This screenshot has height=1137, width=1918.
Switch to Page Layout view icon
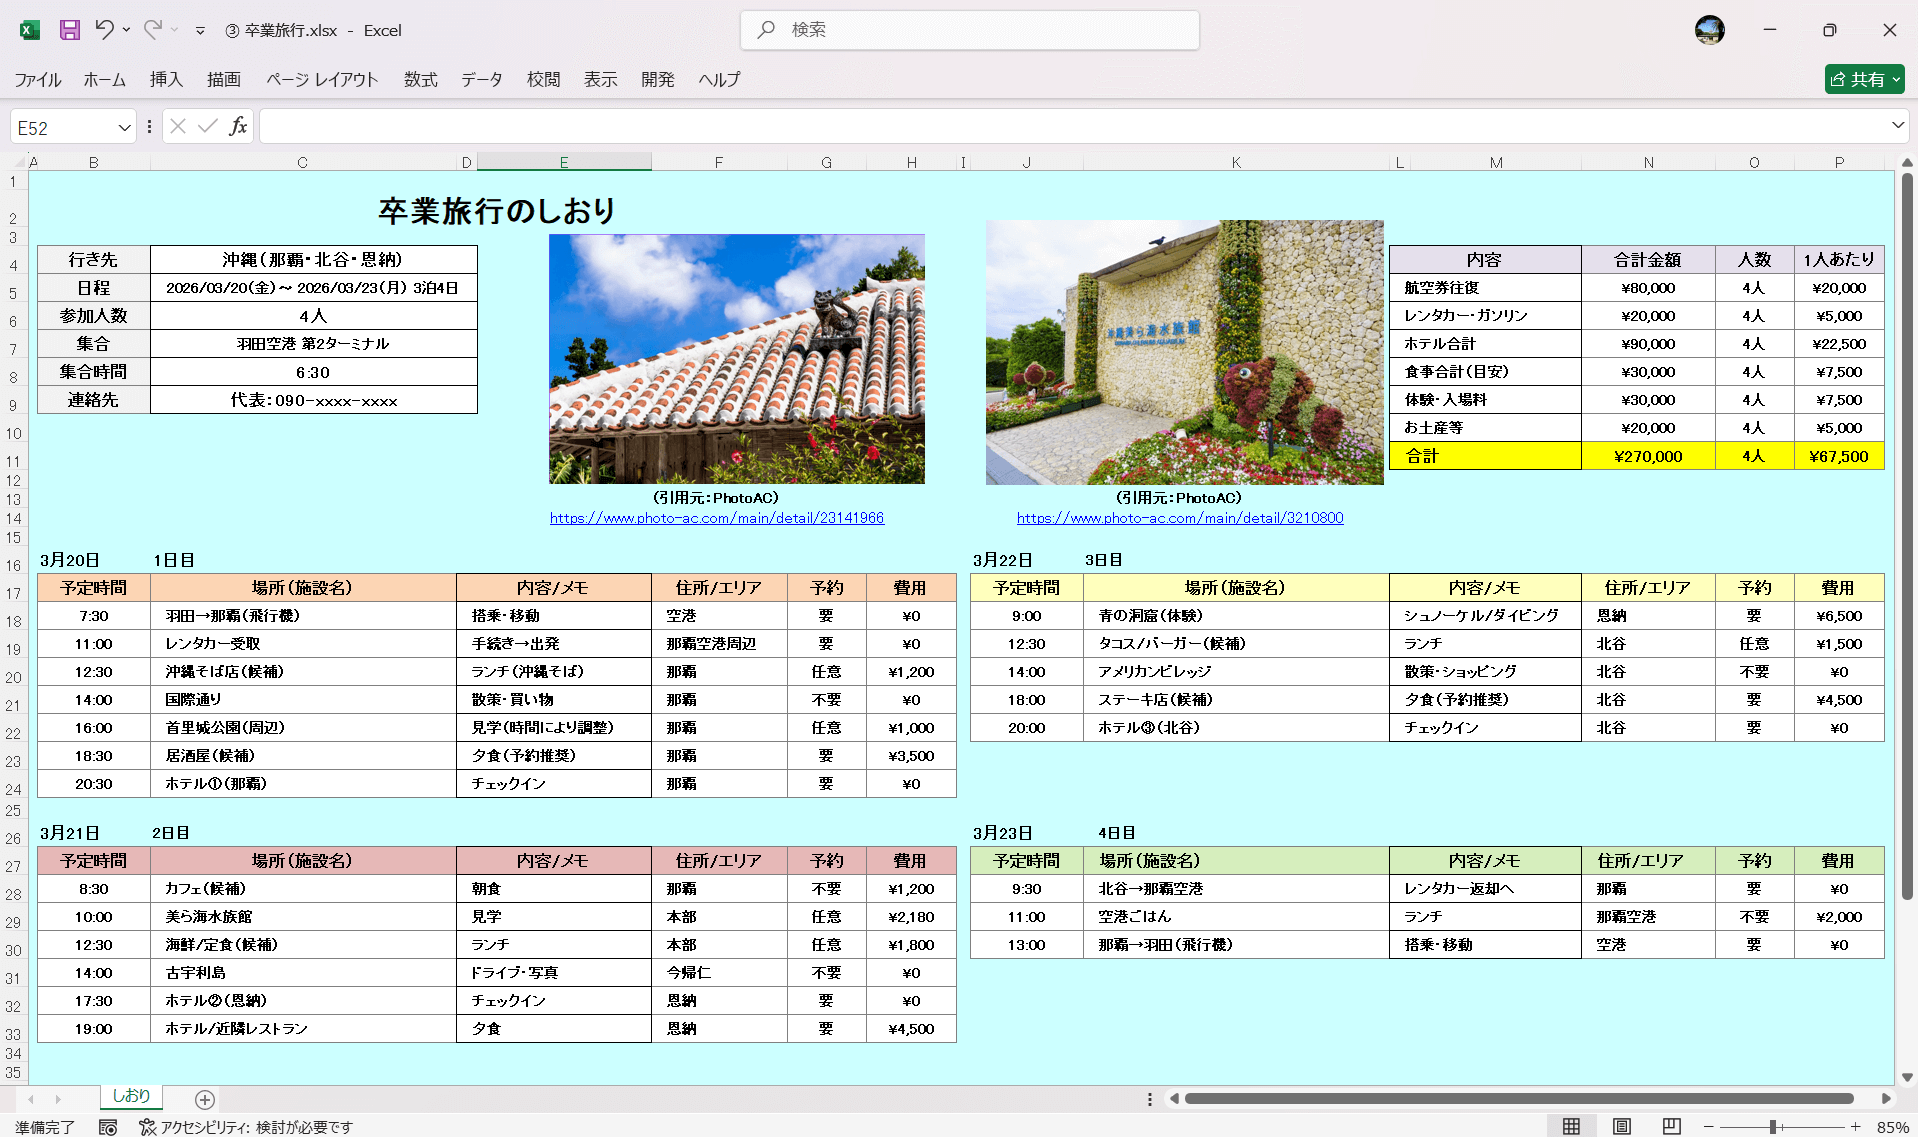1621,1125
